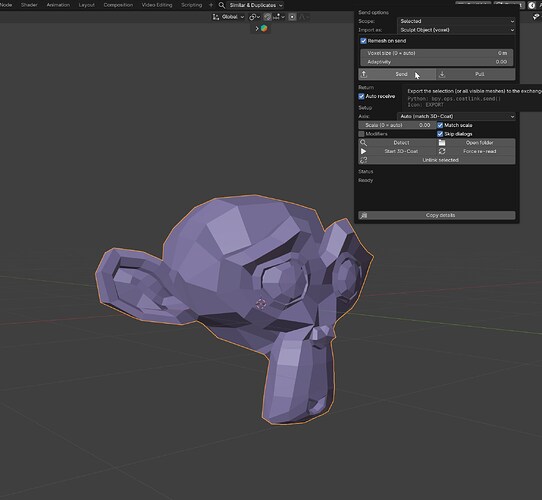Screen dimensions: 542x500
Task: Open the Scope dropdown set to Selected
Action: 456,21
